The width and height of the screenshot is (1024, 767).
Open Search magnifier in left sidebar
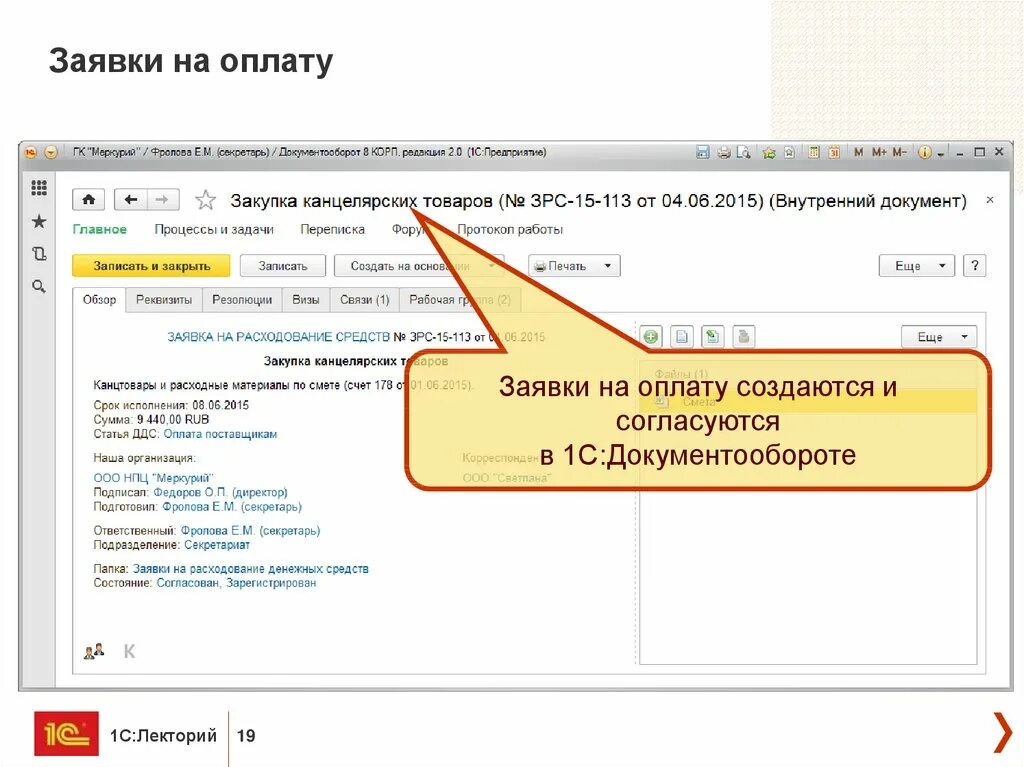tap(39, 286)
